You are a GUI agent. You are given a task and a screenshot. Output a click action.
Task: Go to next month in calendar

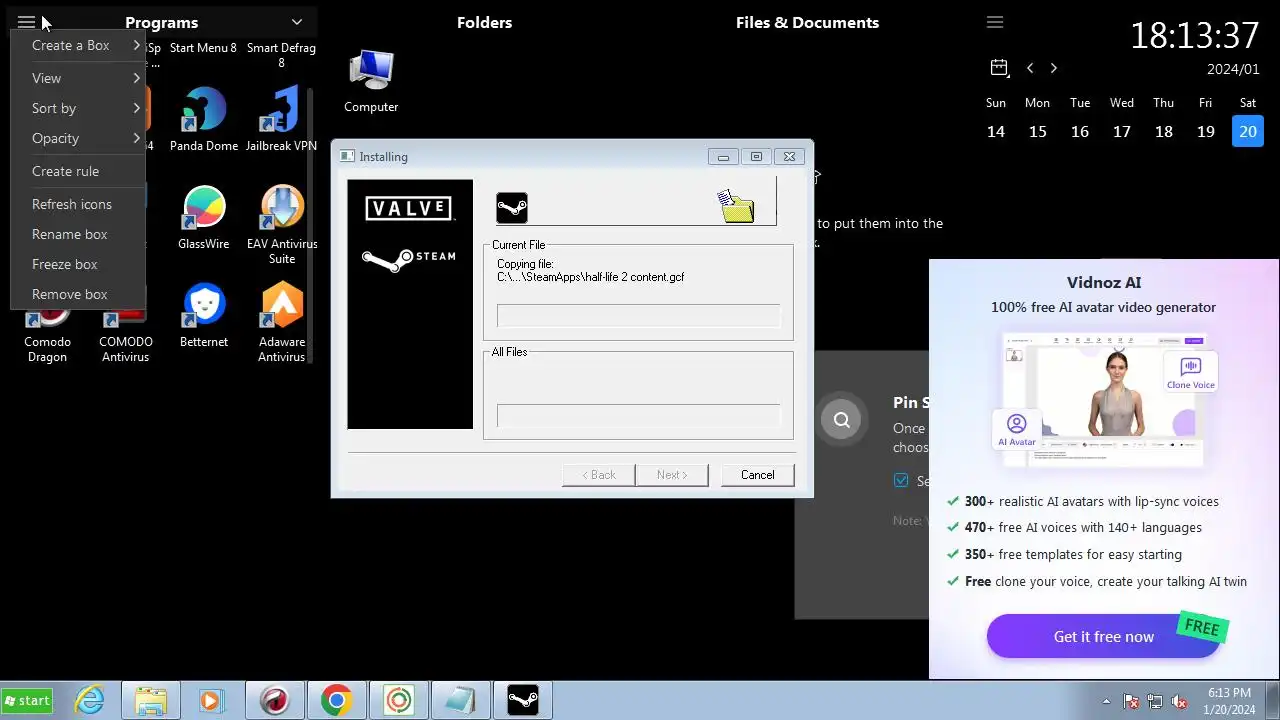1053,68
